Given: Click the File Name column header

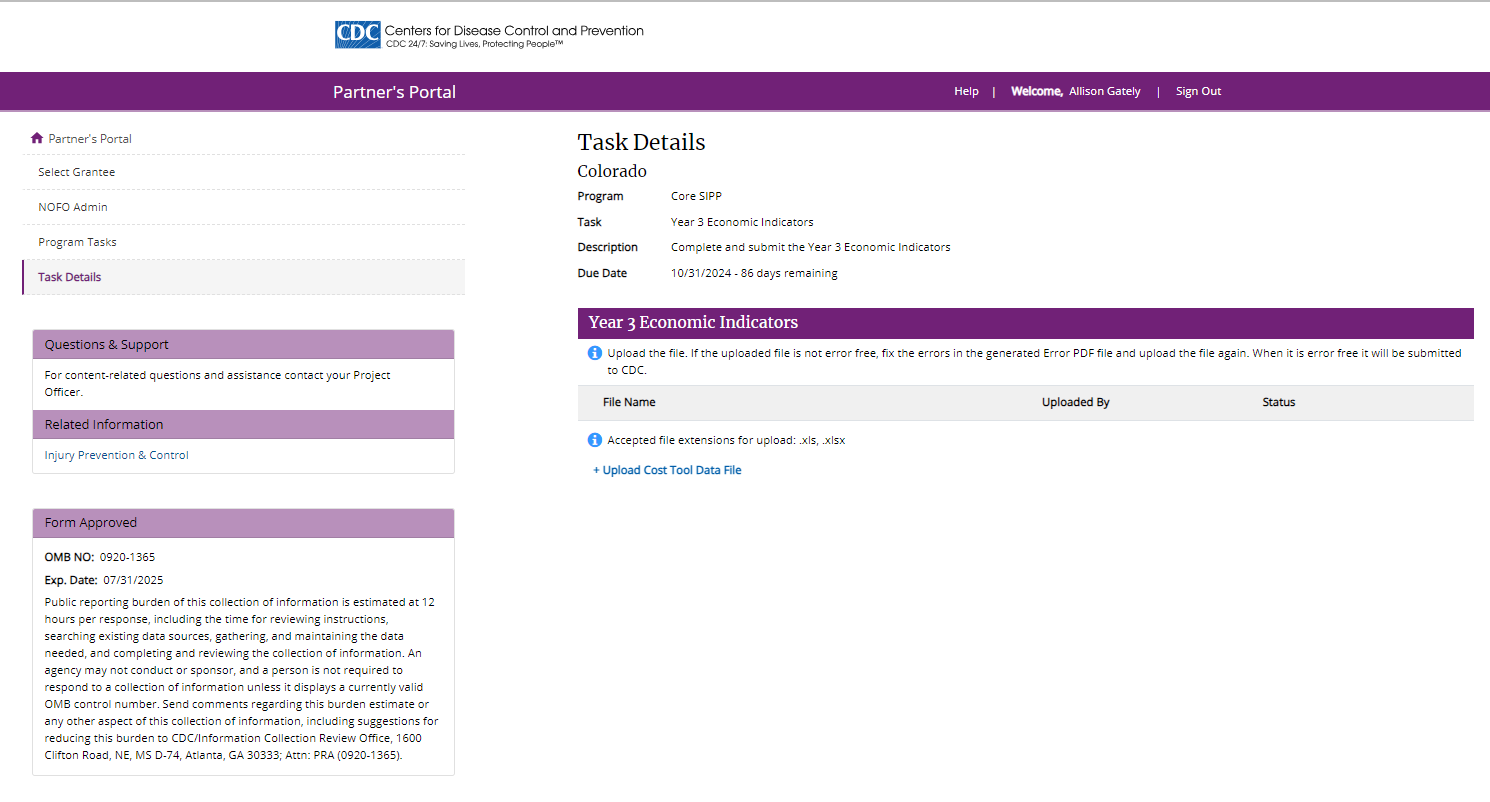Looking at the screenshot, I should click(x=629, y=402).
